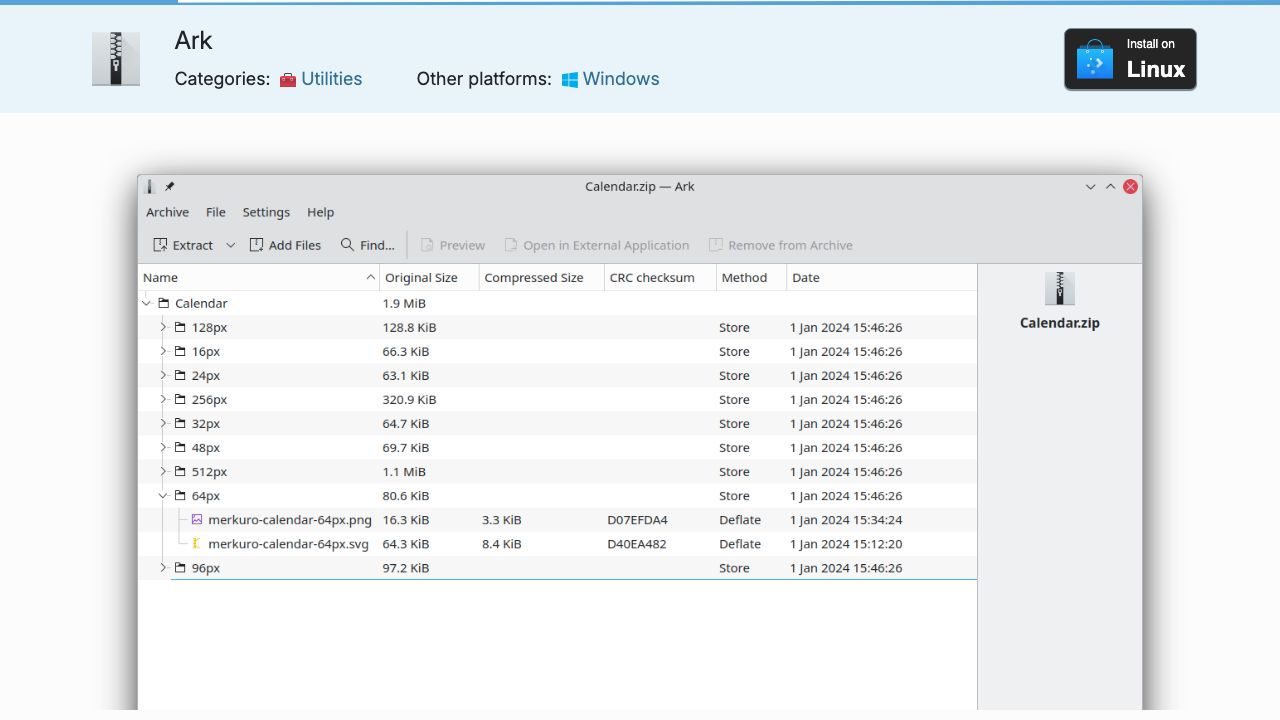The height and width of the screenshot is (720, 1280).
Task: Click the Calendar root folder icon
Action: 164,303
